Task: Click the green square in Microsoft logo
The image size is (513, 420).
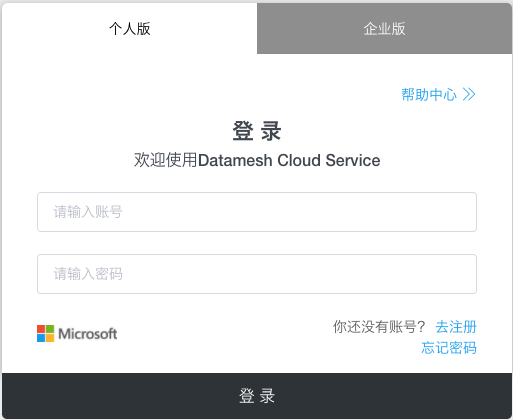Action: point(50,329)
